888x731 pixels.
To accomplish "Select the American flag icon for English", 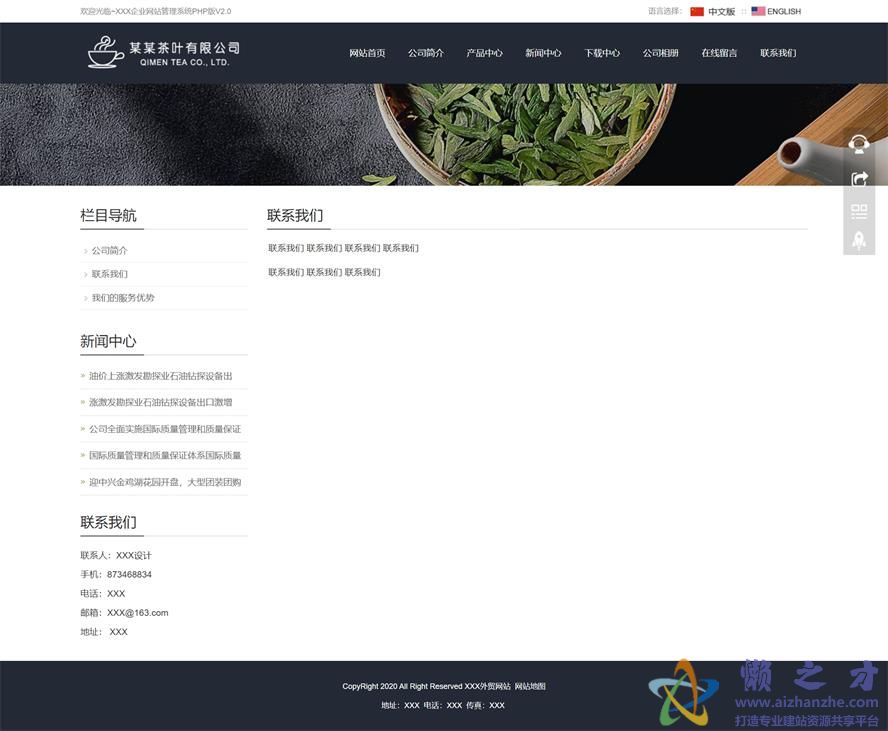I will point(758,11).
